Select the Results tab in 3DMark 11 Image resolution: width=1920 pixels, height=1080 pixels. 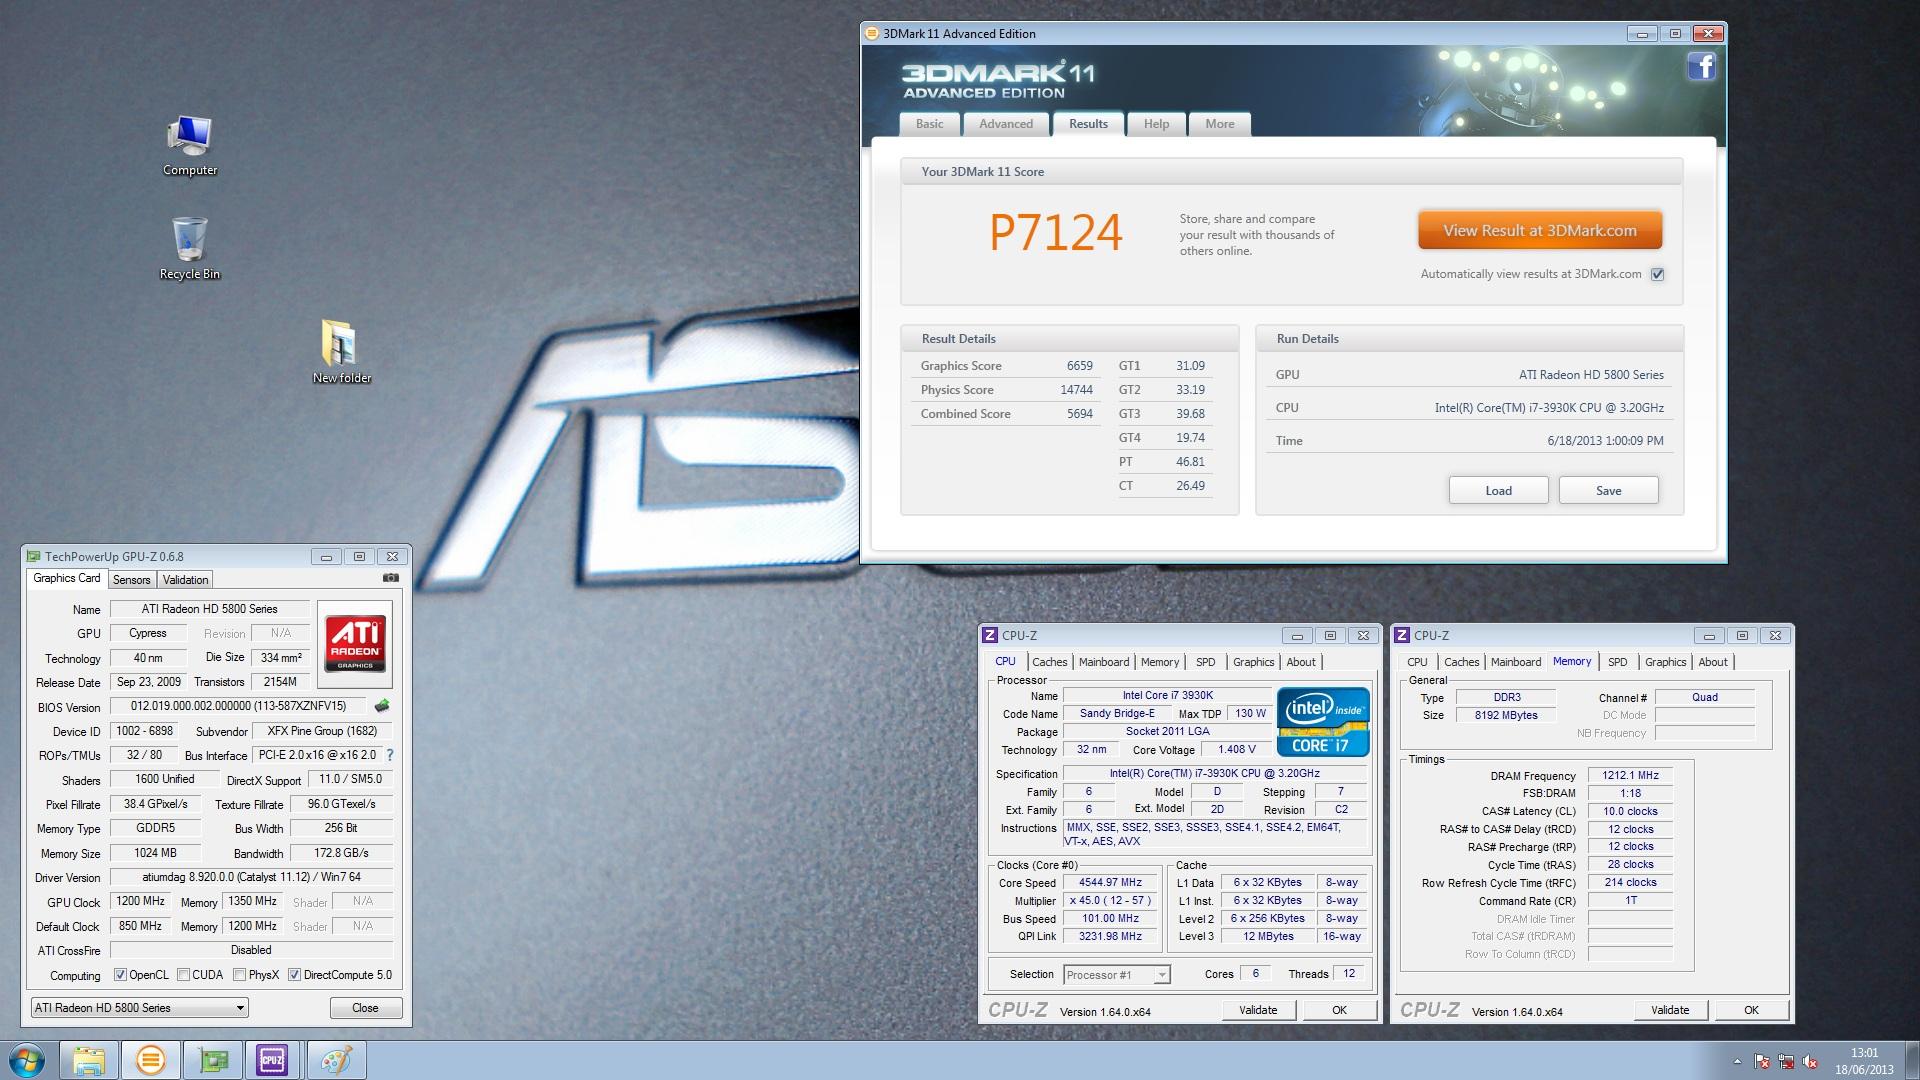pyautogui.click(x=1088, y=124)
